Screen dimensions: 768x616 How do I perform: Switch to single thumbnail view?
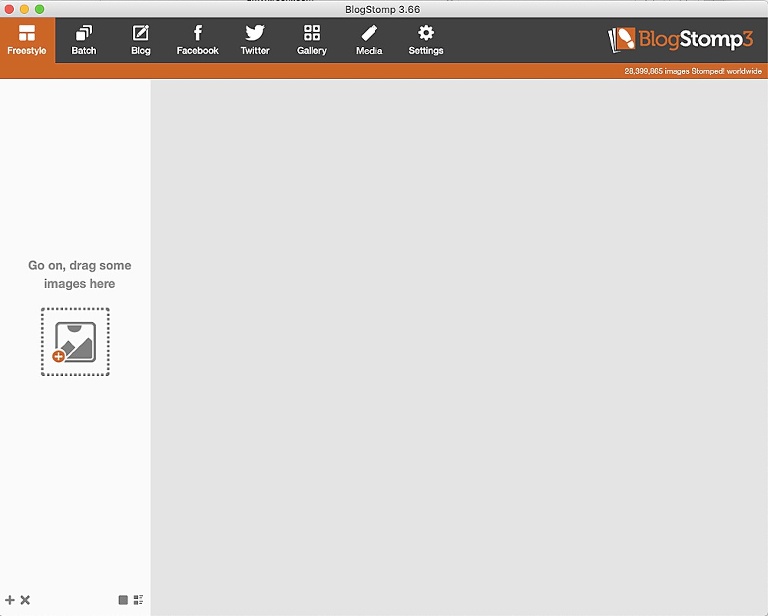click(123, 600)
